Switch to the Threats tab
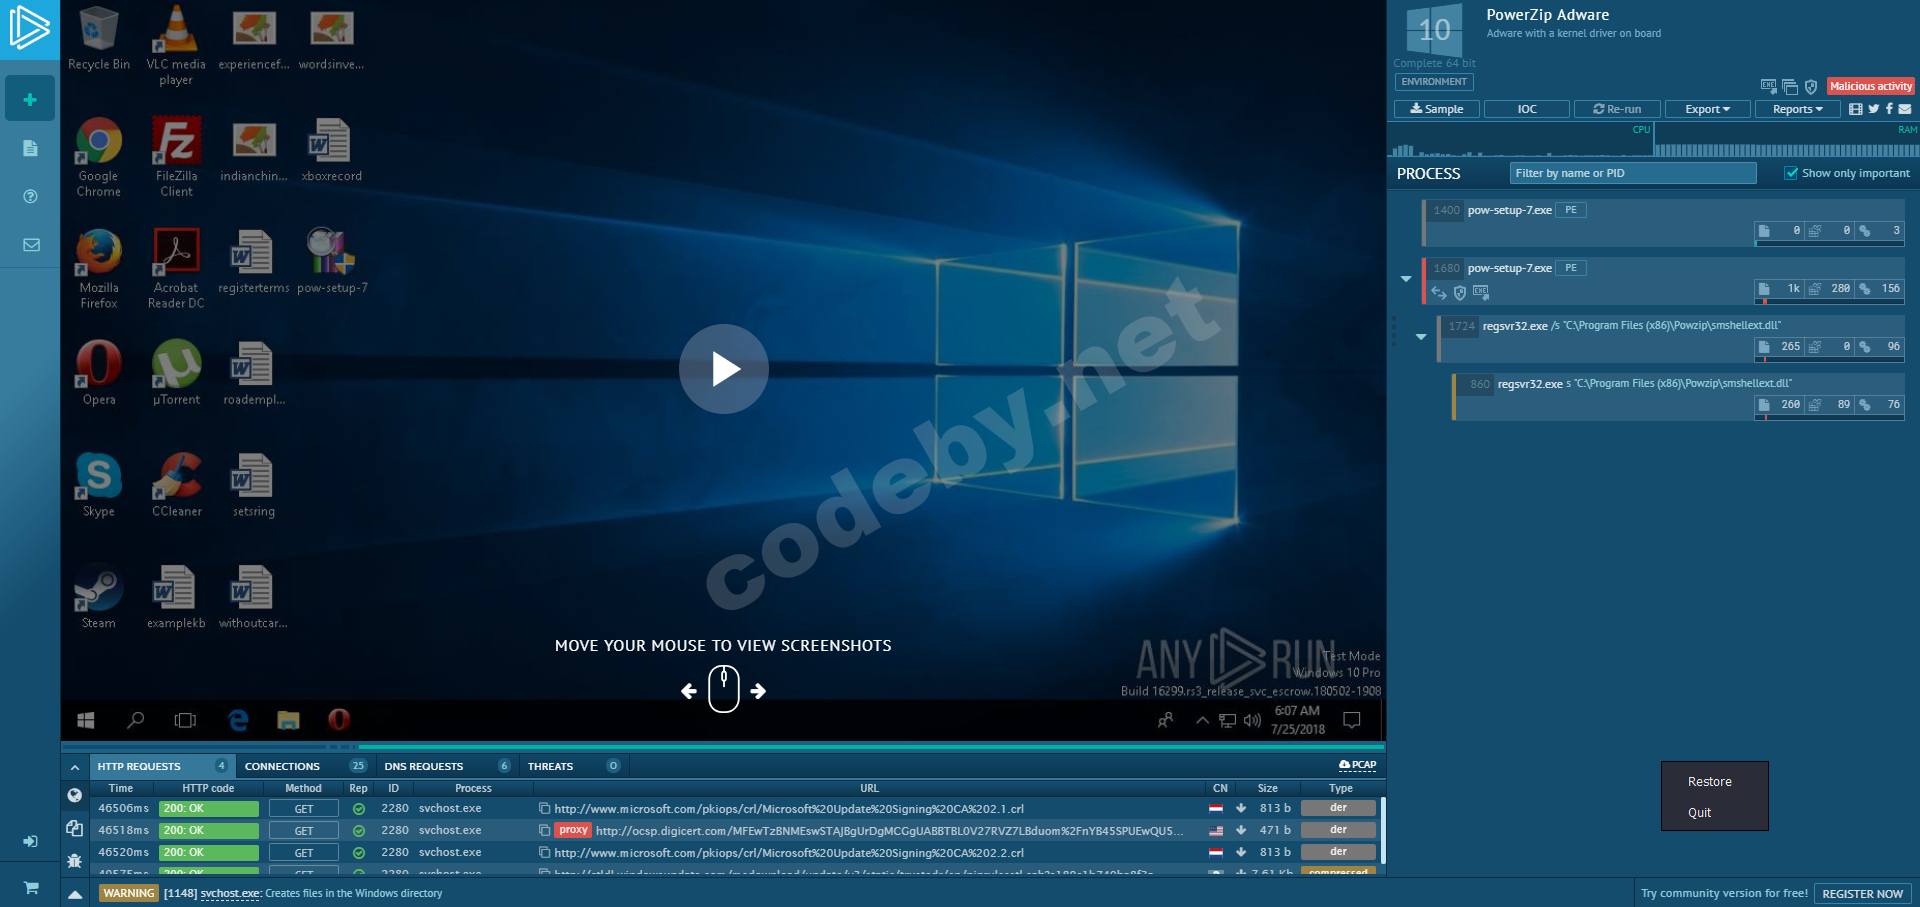The height and width of the screenshot is (907, 1920). pyautogui.click(x=573, y=766)
